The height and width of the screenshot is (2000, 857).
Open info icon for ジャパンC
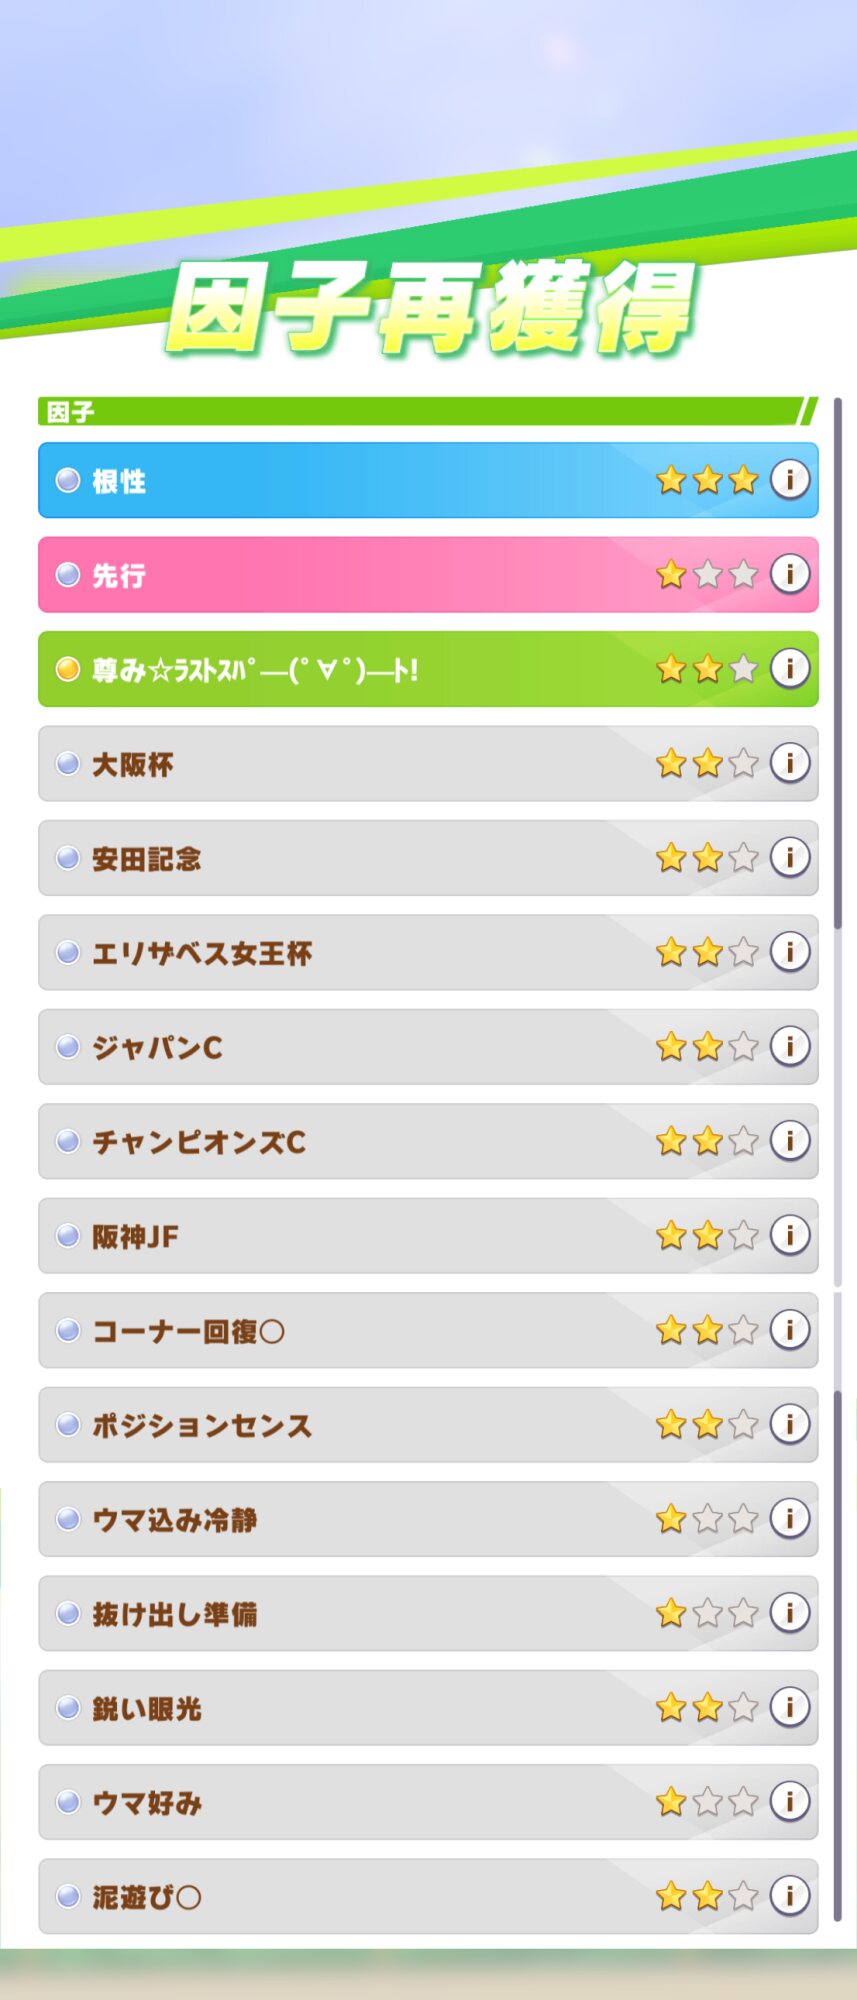coord(789,1046)
